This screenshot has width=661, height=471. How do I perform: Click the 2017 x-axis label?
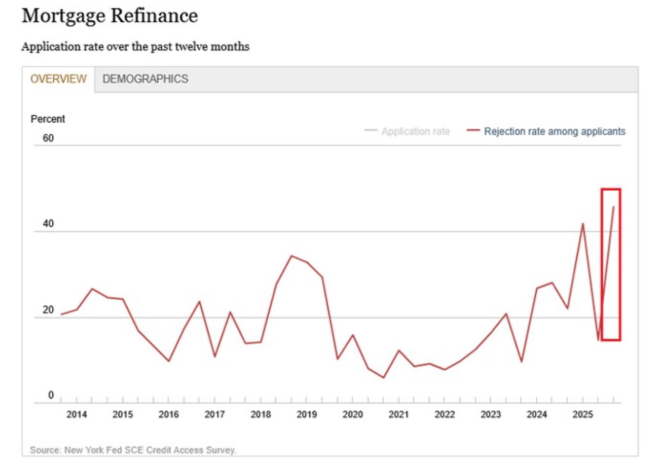pyautogui.click(x=214, y=414)
